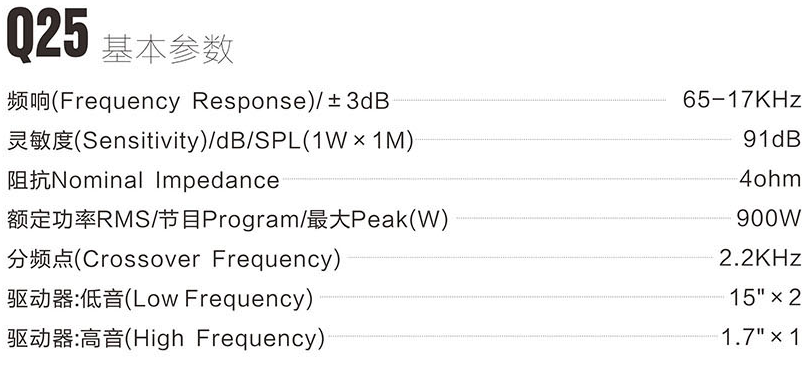This screenshot has height=377, width=806.
Task: Select the Crossover Frequency label
Action: (174, 259)
